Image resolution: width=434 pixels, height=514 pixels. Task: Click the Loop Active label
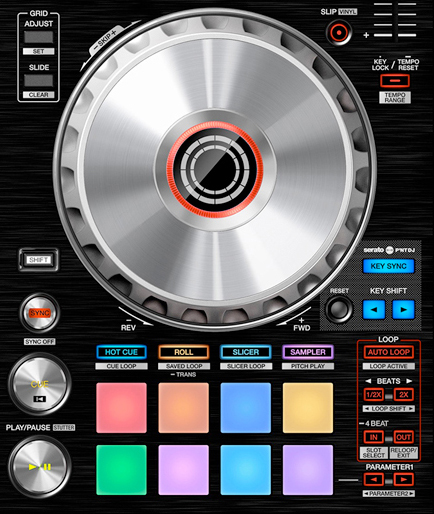click(x=388, y=366)
